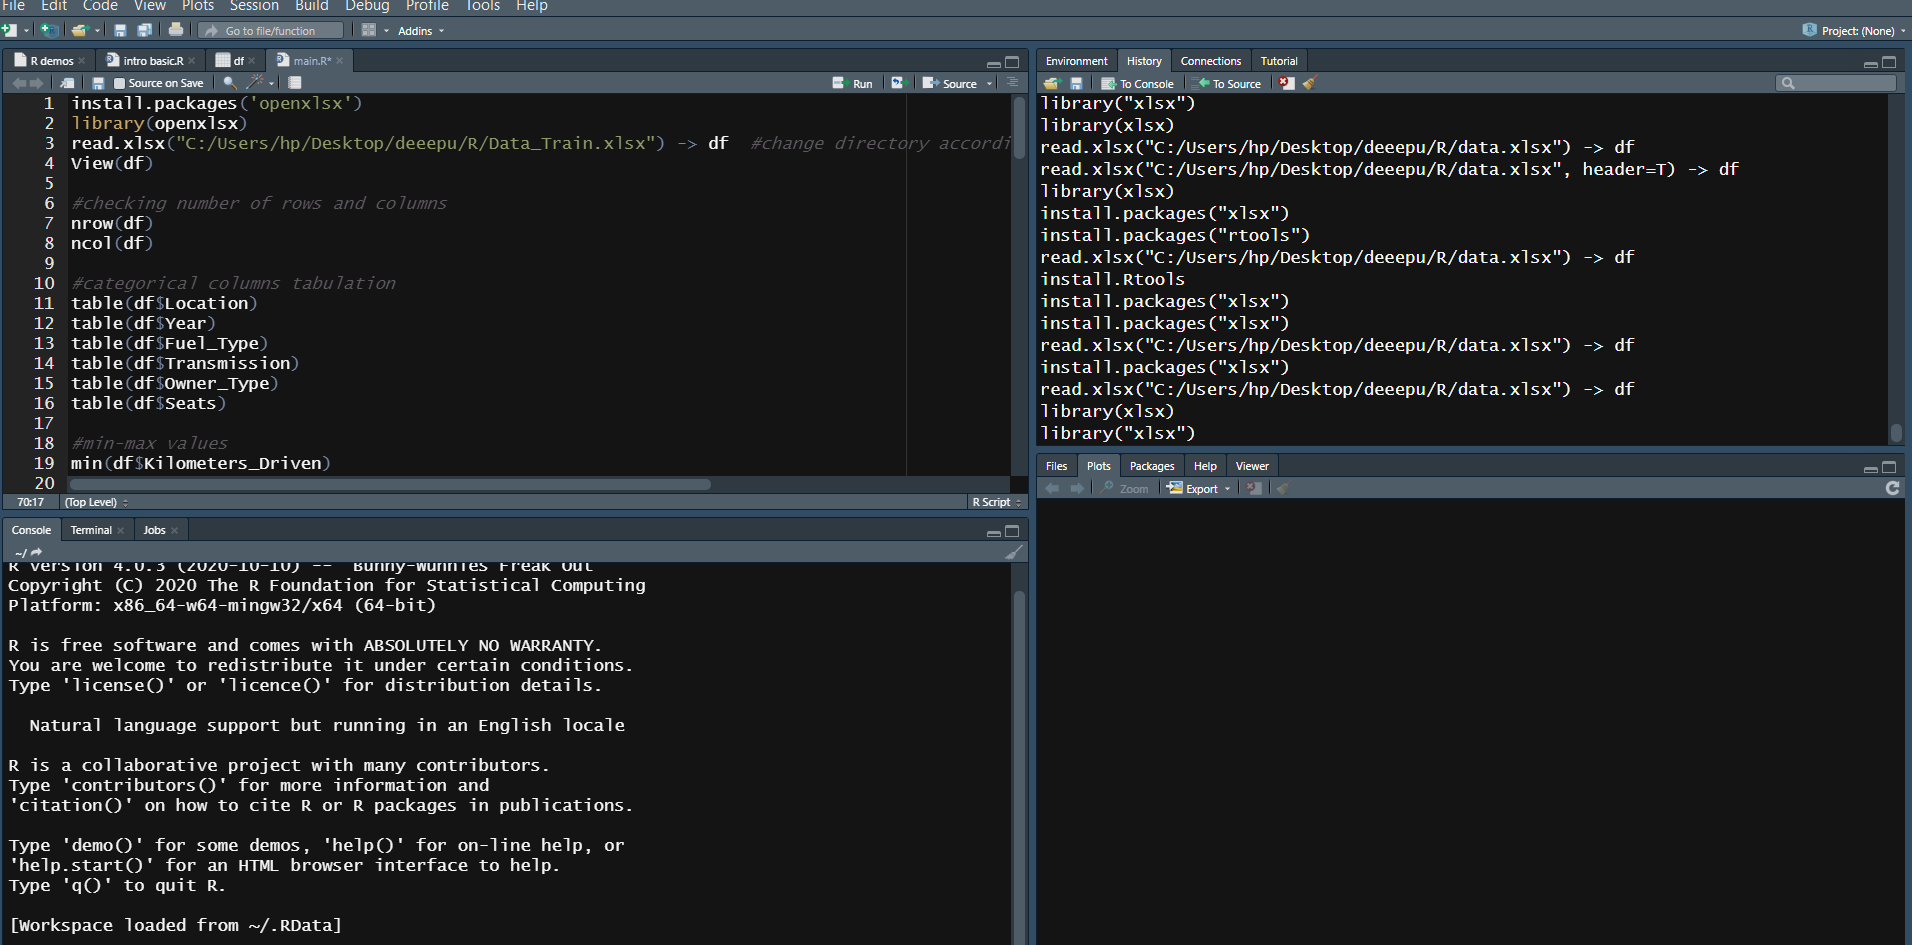Print the current file using printer icon
Viewport: 1912px width, 945px height.
pyautogui.click(x=176, y=30)
